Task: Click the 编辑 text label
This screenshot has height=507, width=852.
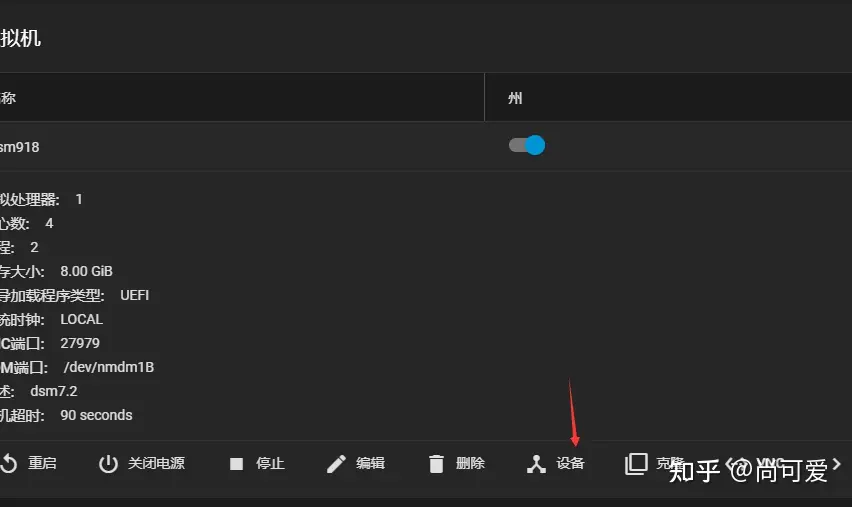Action: (x=371, y=463)
